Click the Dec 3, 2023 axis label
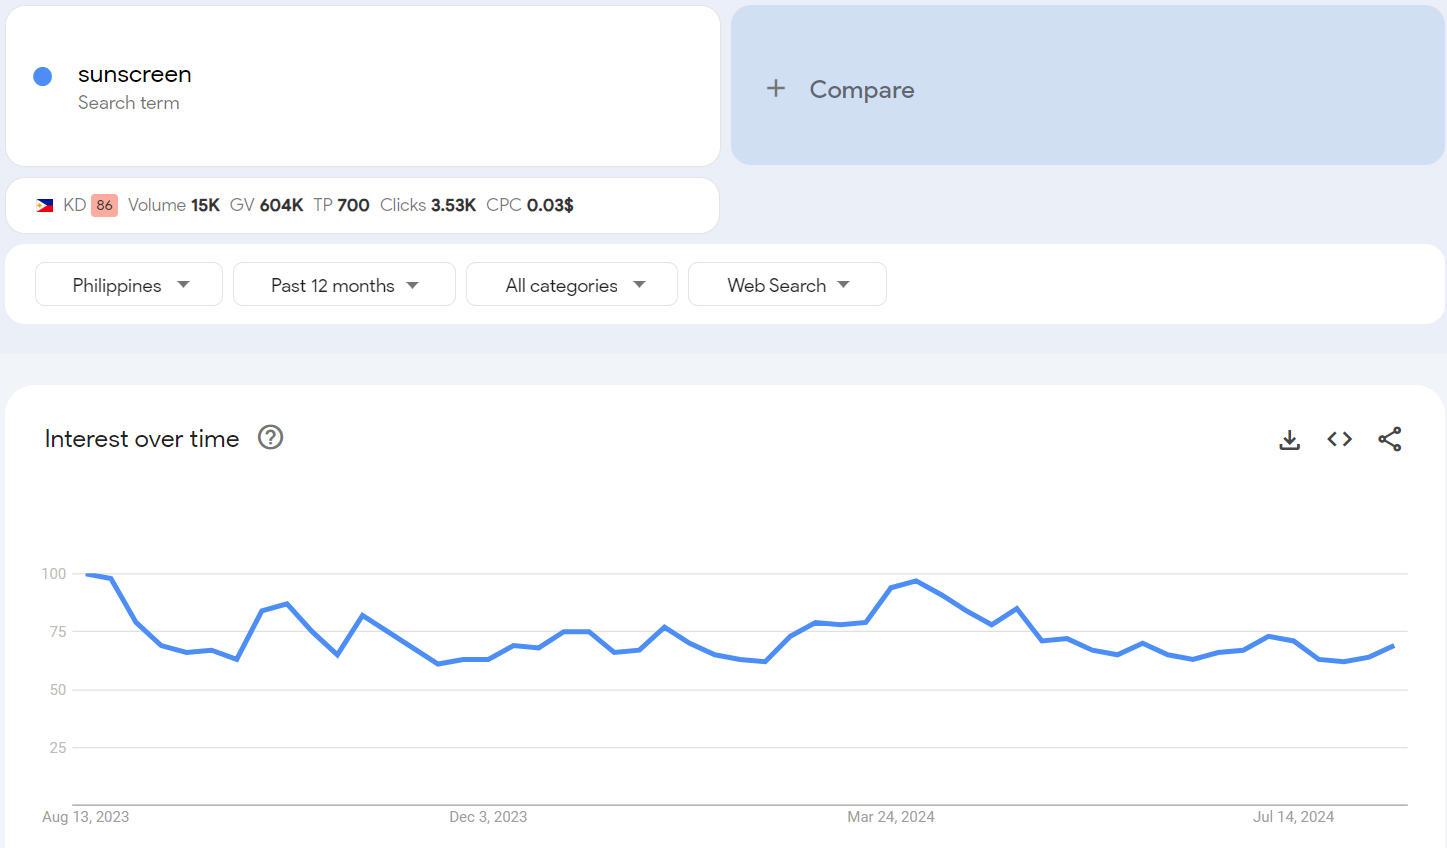 488,817
